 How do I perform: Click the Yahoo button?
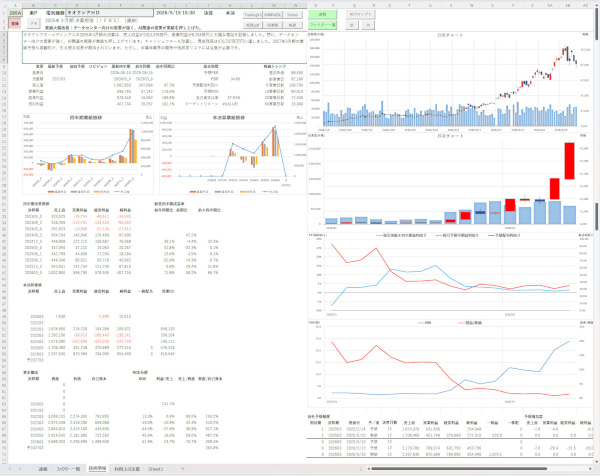(292, 15)
